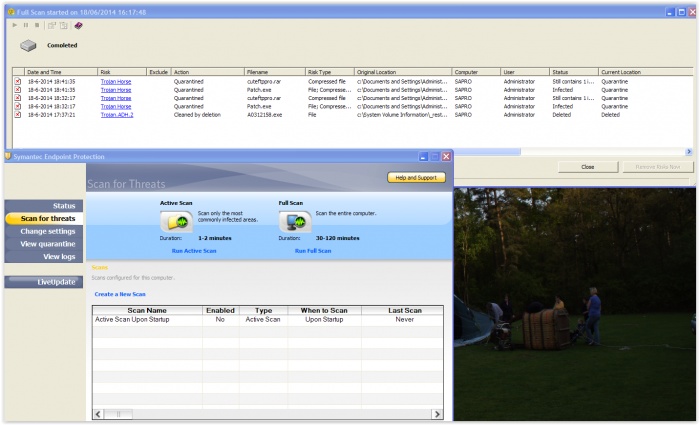Select Change settings in the sidebar
Image resolution: width=700 pixels, height=425 pixels.
(x=48, y=231)
